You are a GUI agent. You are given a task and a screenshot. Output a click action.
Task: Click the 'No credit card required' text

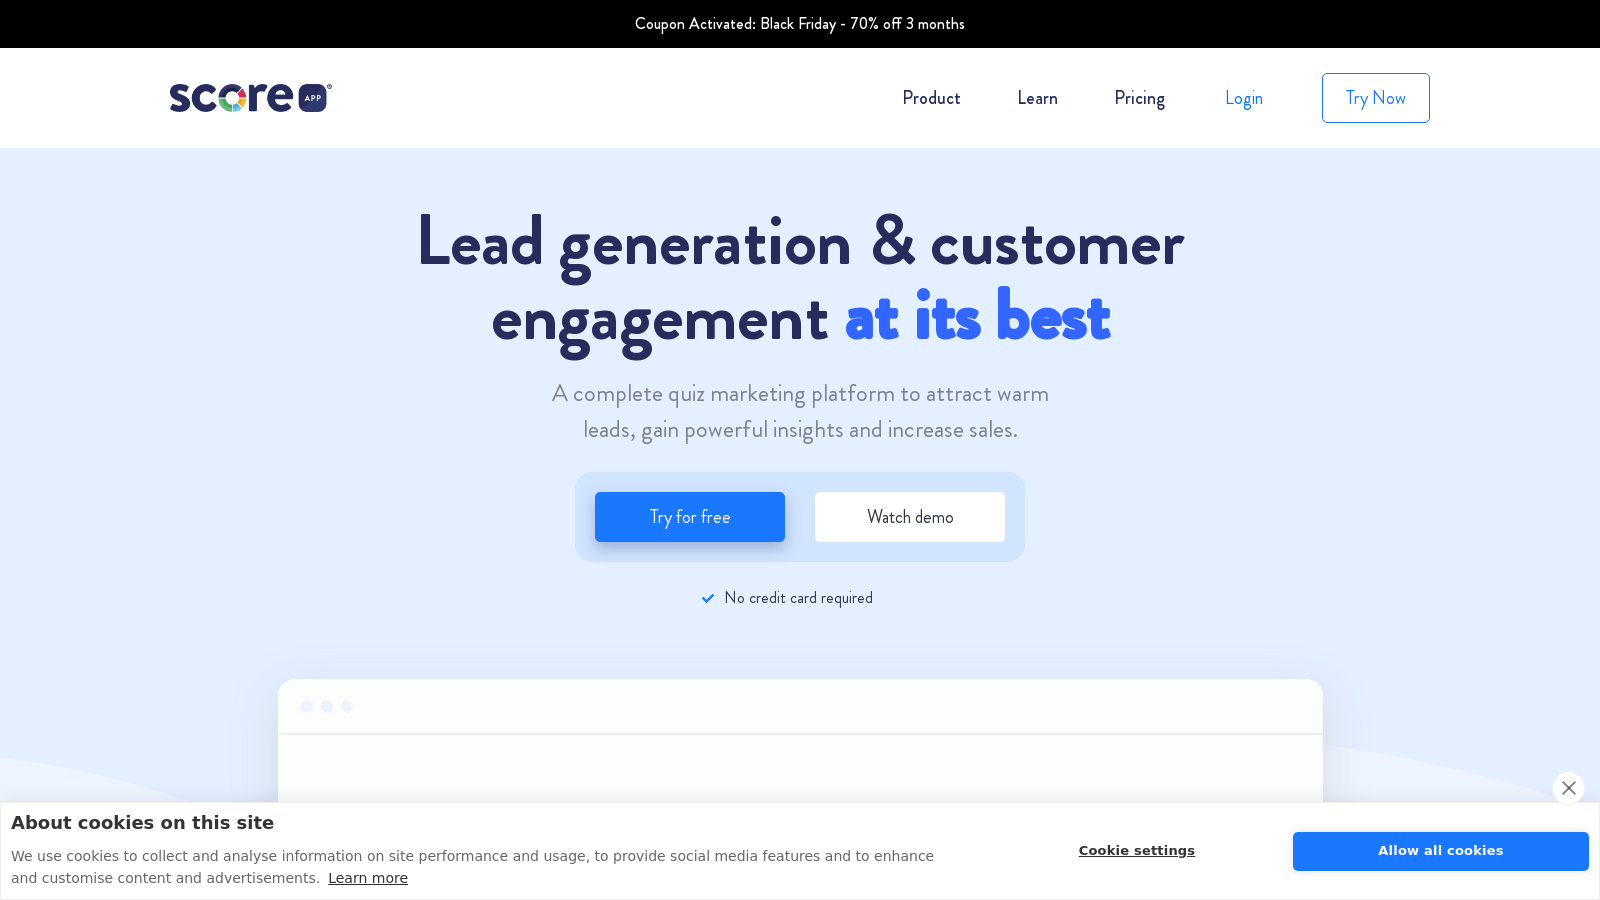798,598
